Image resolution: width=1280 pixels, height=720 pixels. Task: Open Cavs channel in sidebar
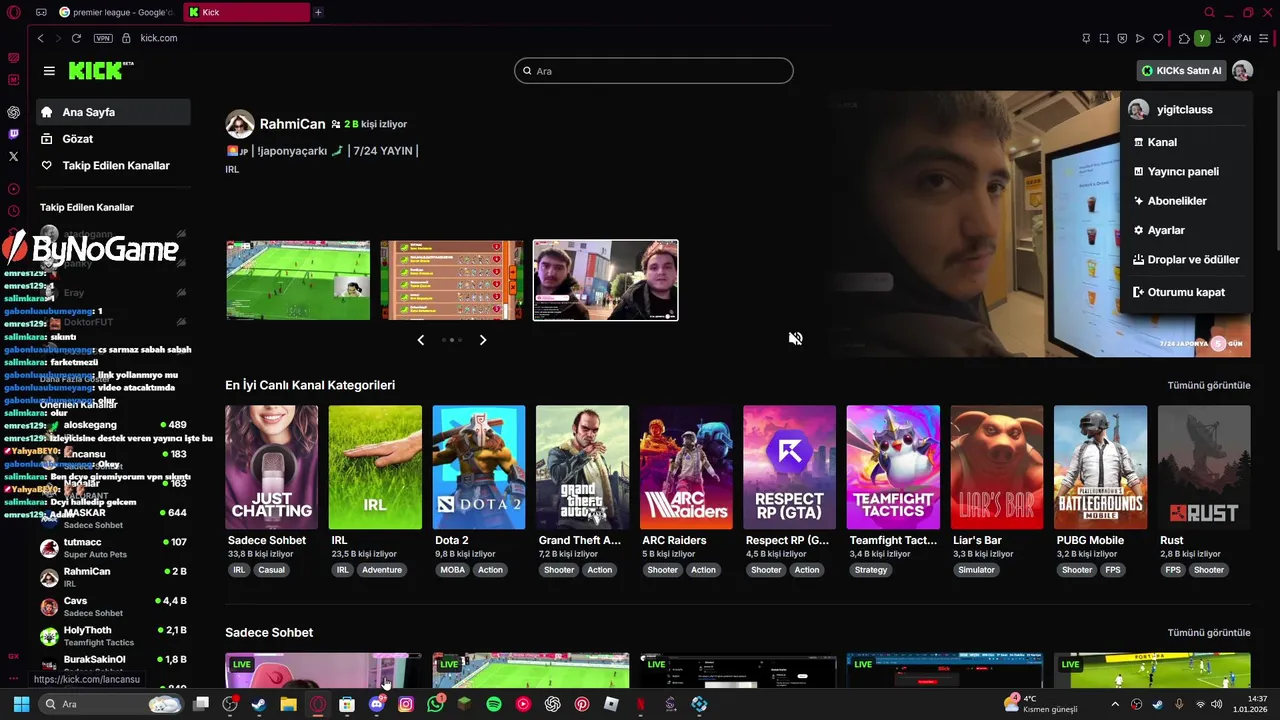pos(113,607)
